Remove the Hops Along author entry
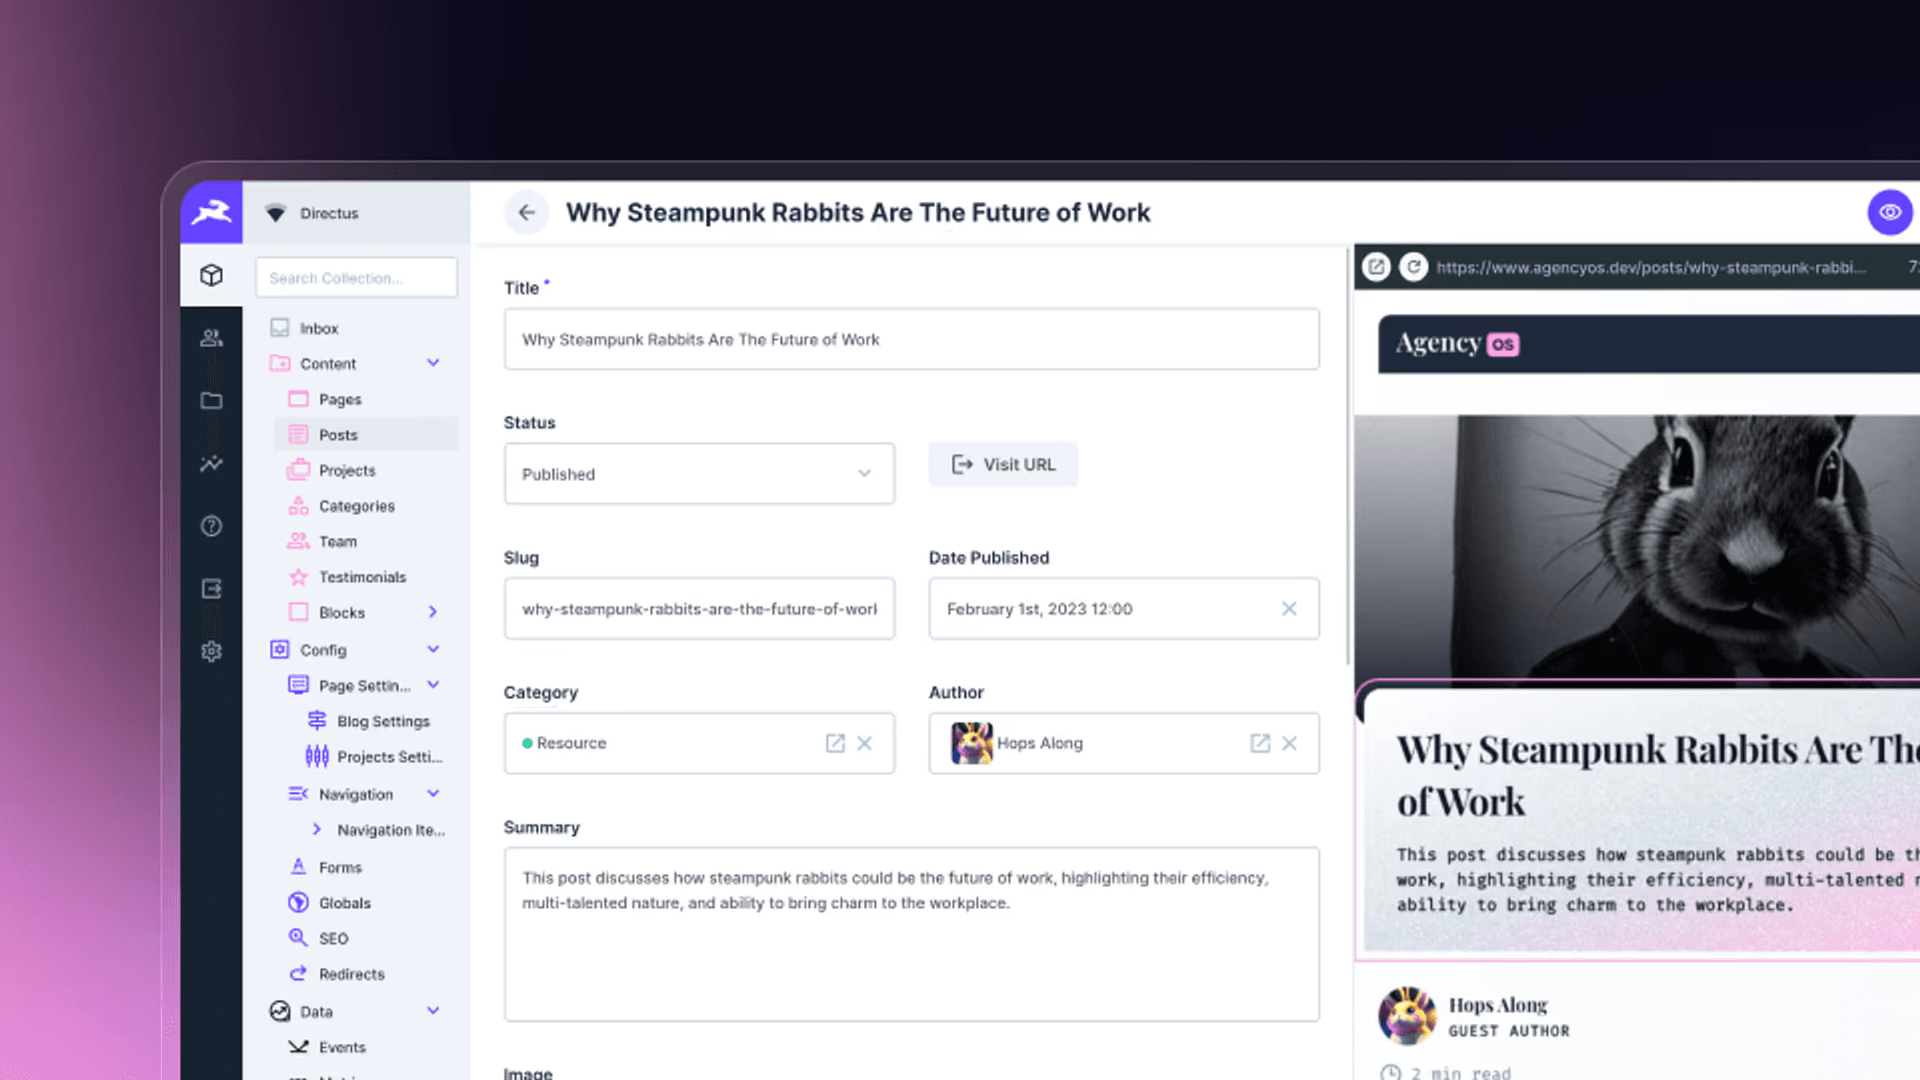Image resolution: width=1920 pixels, height=1080 pixels. (x=1291, y=742)
